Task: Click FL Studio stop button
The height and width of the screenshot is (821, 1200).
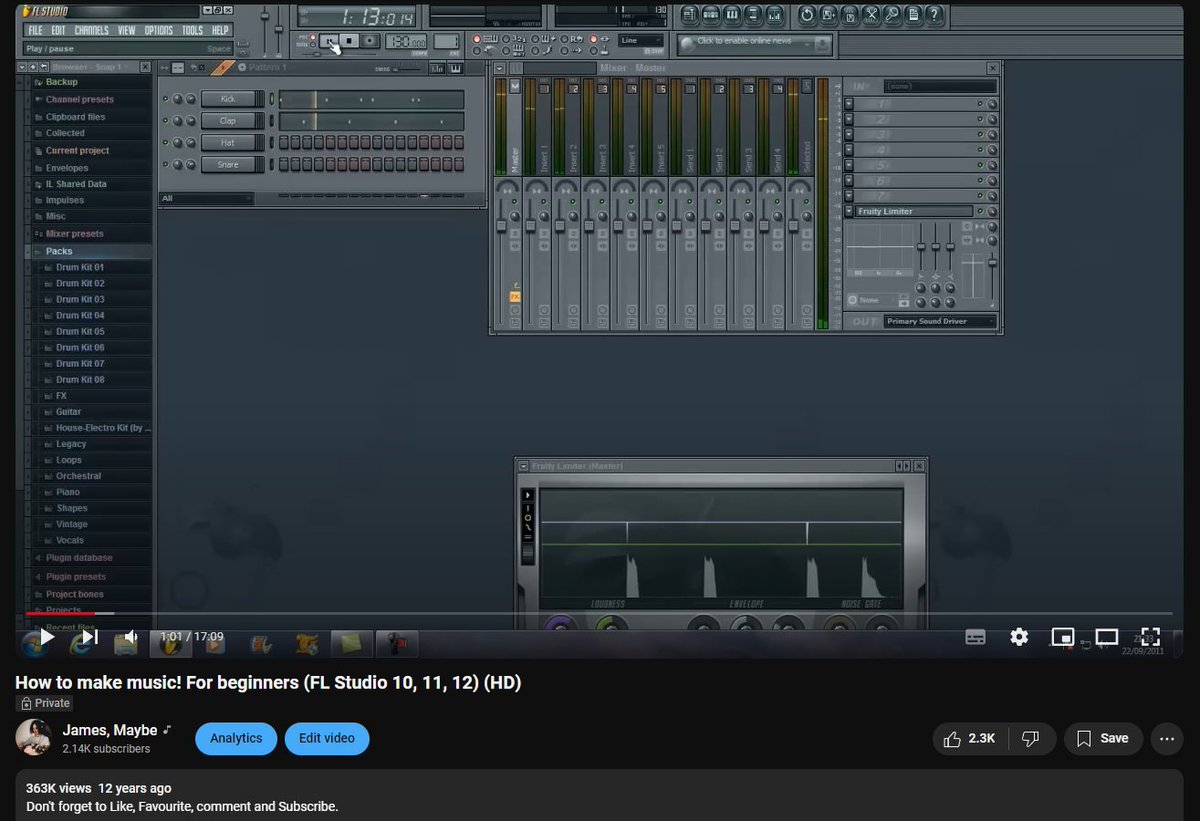Action: (x=348, y=40)
